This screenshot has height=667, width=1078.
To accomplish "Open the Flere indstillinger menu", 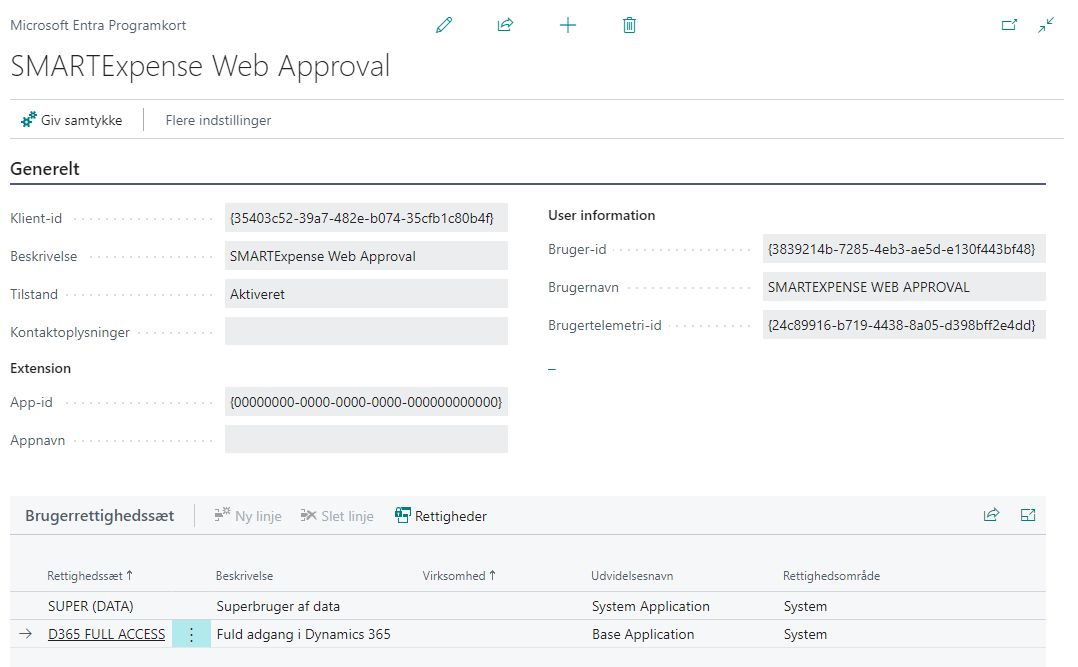I will (x=218, y=120).
